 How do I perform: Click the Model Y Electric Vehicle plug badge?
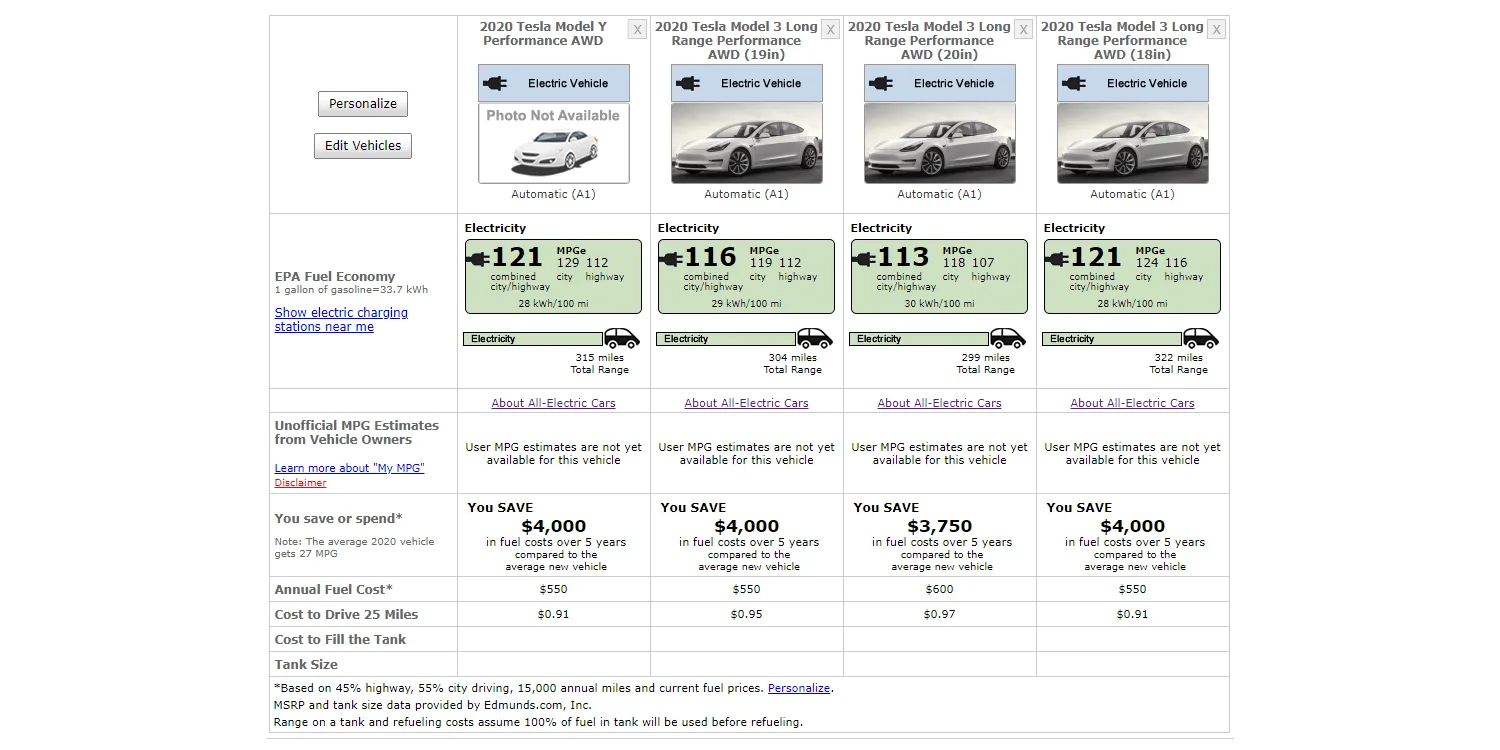click(x=553, y=84)
